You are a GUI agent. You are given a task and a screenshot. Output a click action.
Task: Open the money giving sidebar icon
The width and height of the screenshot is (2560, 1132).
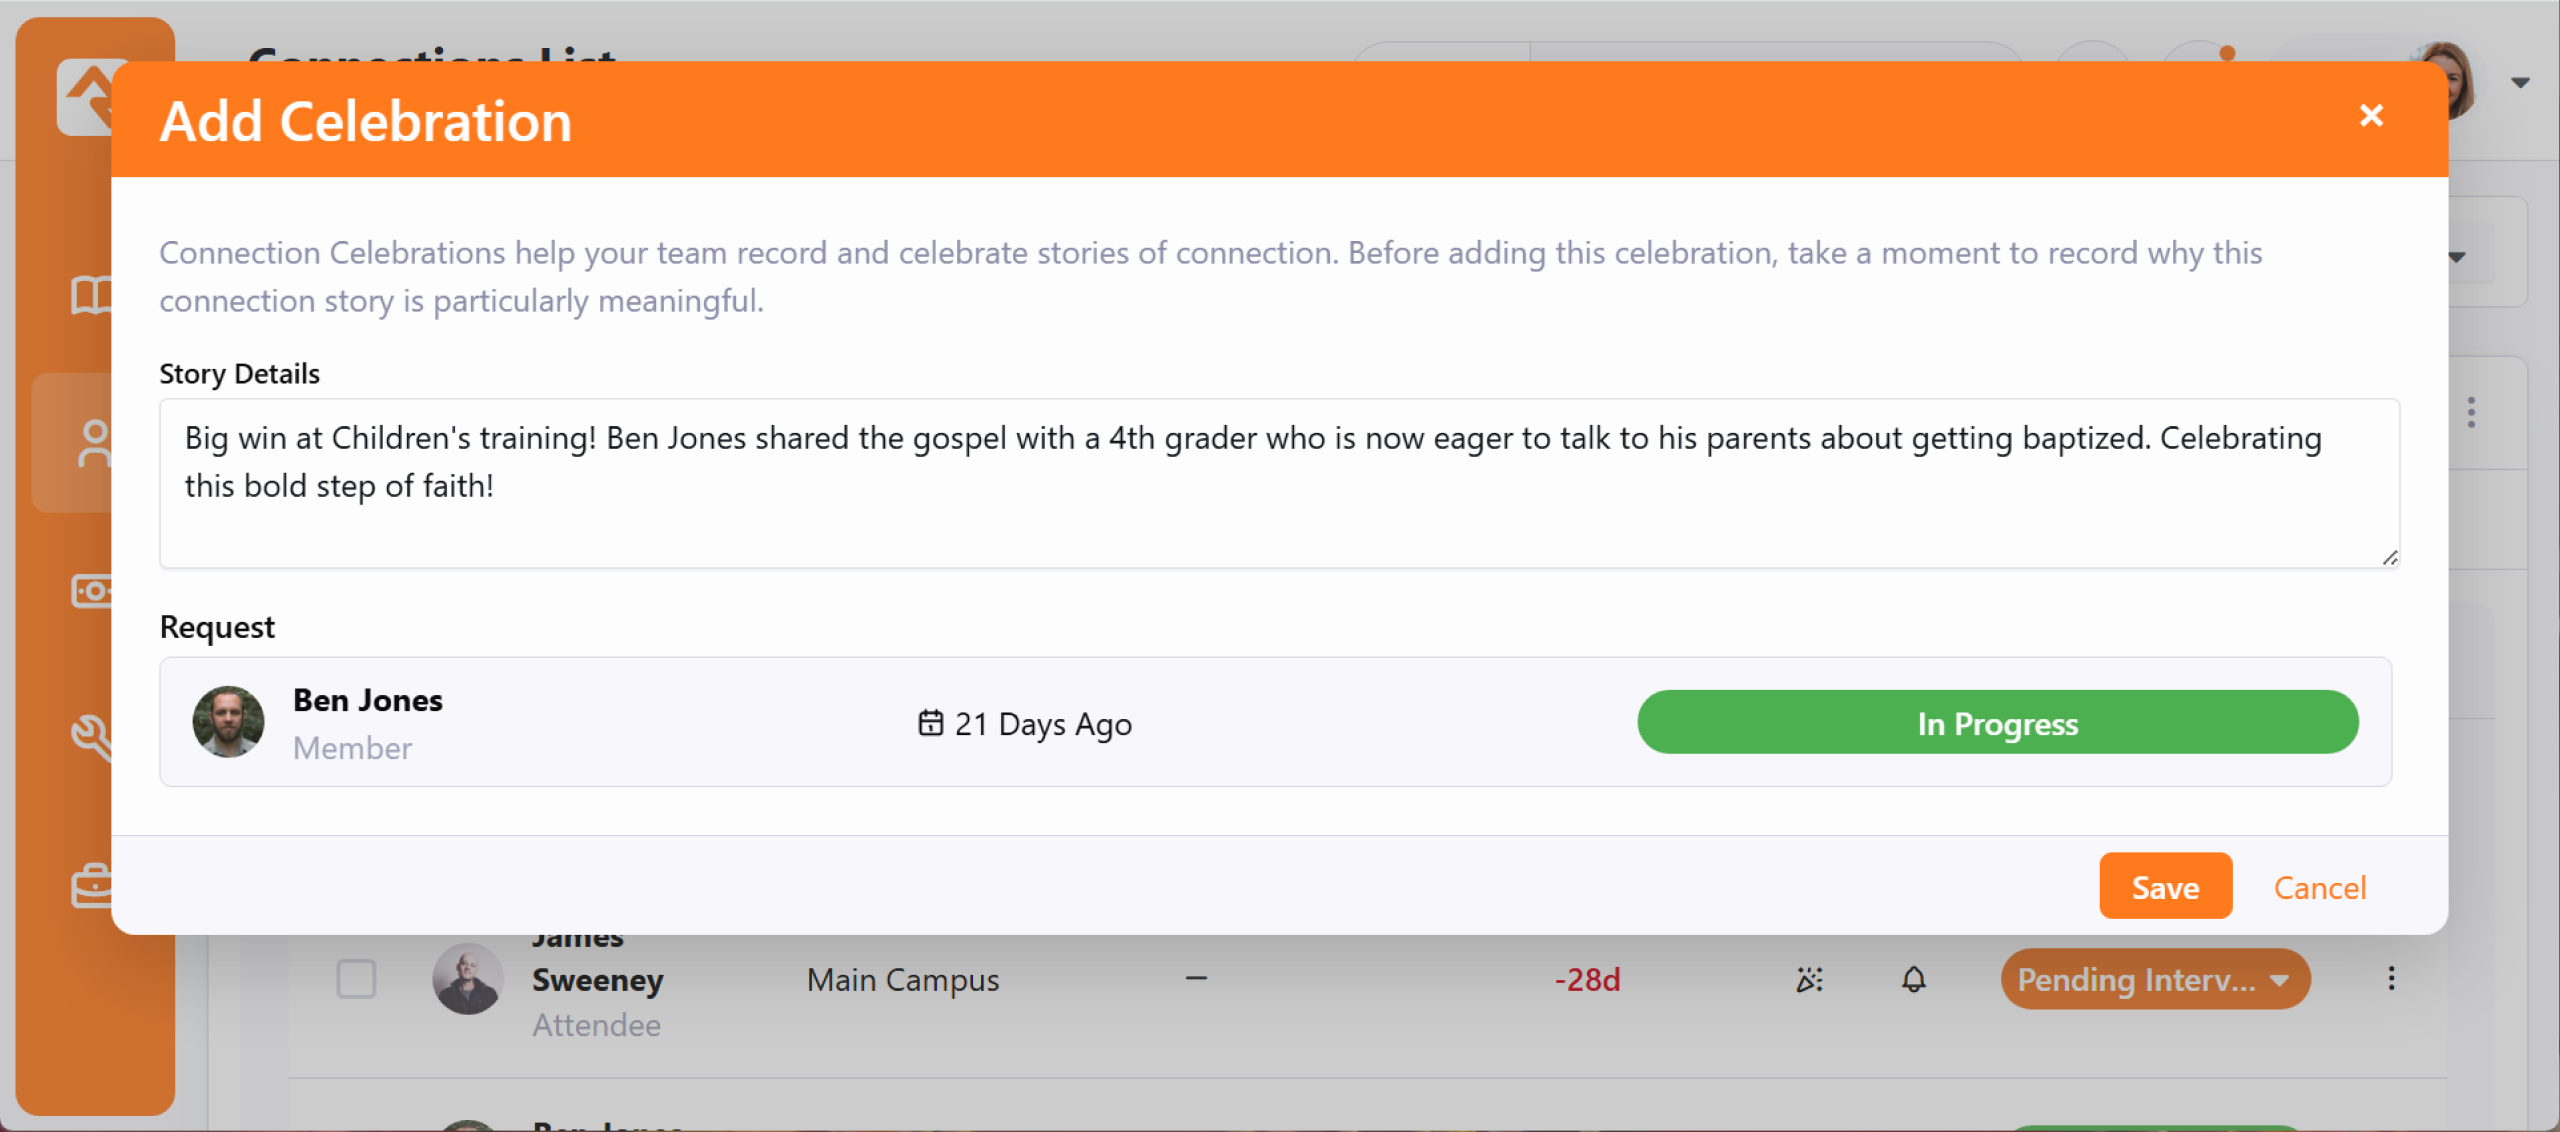[90, 591]
